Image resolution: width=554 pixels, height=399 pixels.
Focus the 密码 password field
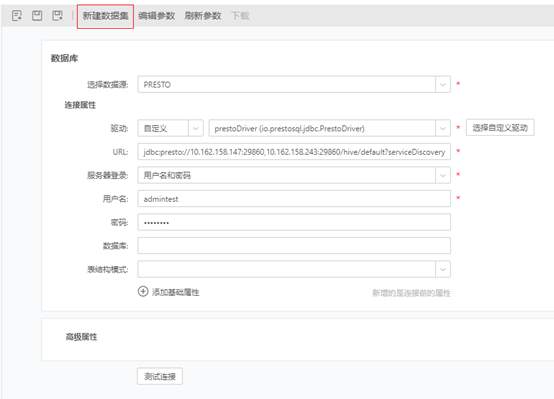click(294, 222)
